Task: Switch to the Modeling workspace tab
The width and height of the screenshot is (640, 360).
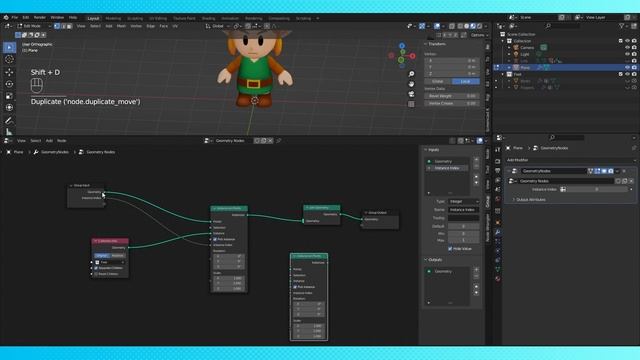Action: (113, 18)
